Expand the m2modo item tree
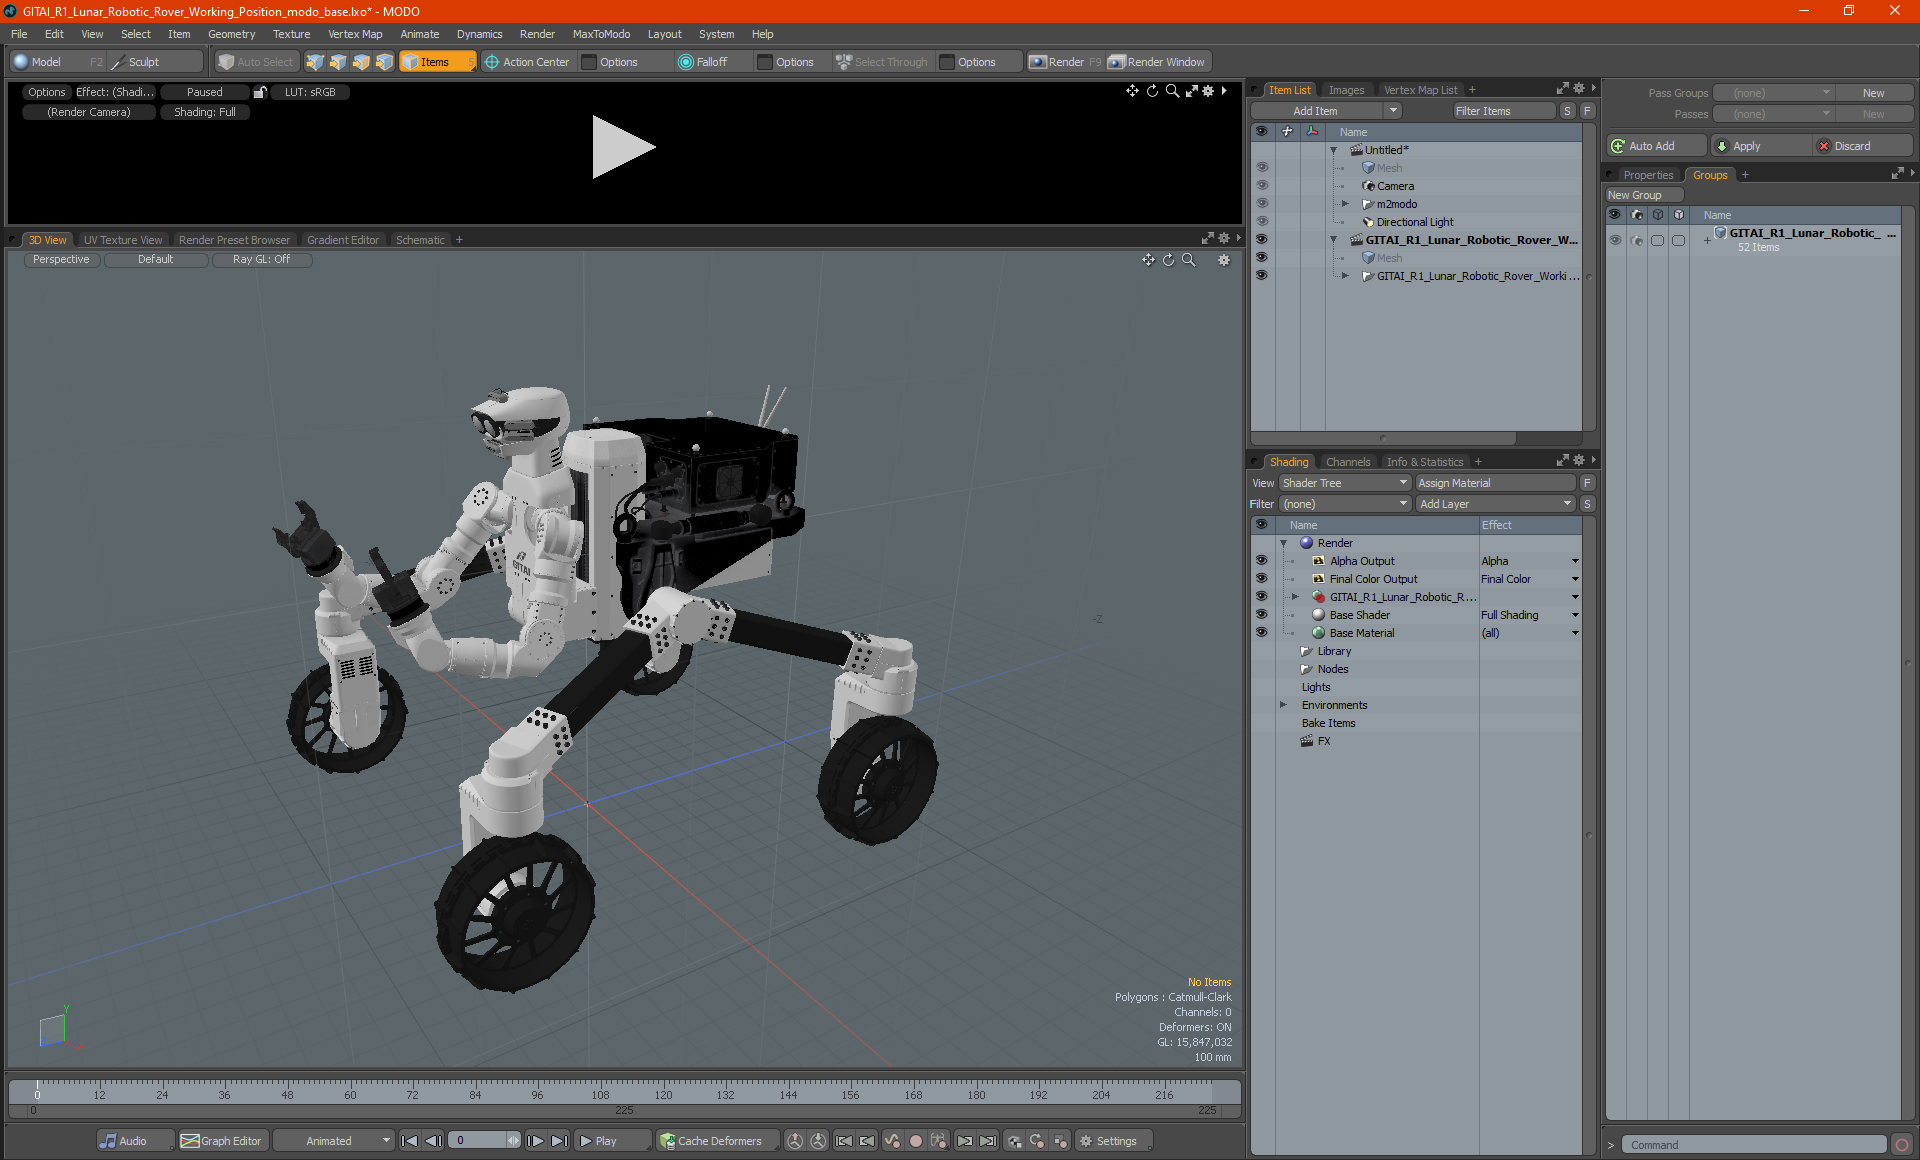Screen dimensions: 1920x1160 [x=1345, y=204]
